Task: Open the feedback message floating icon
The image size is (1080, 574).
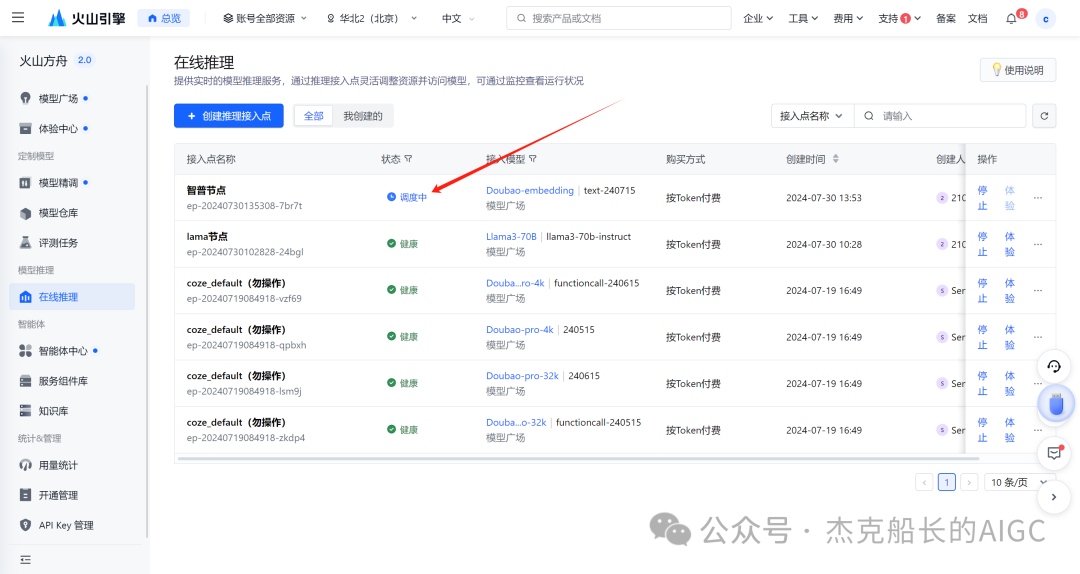Action: [x=1054, y=453]
